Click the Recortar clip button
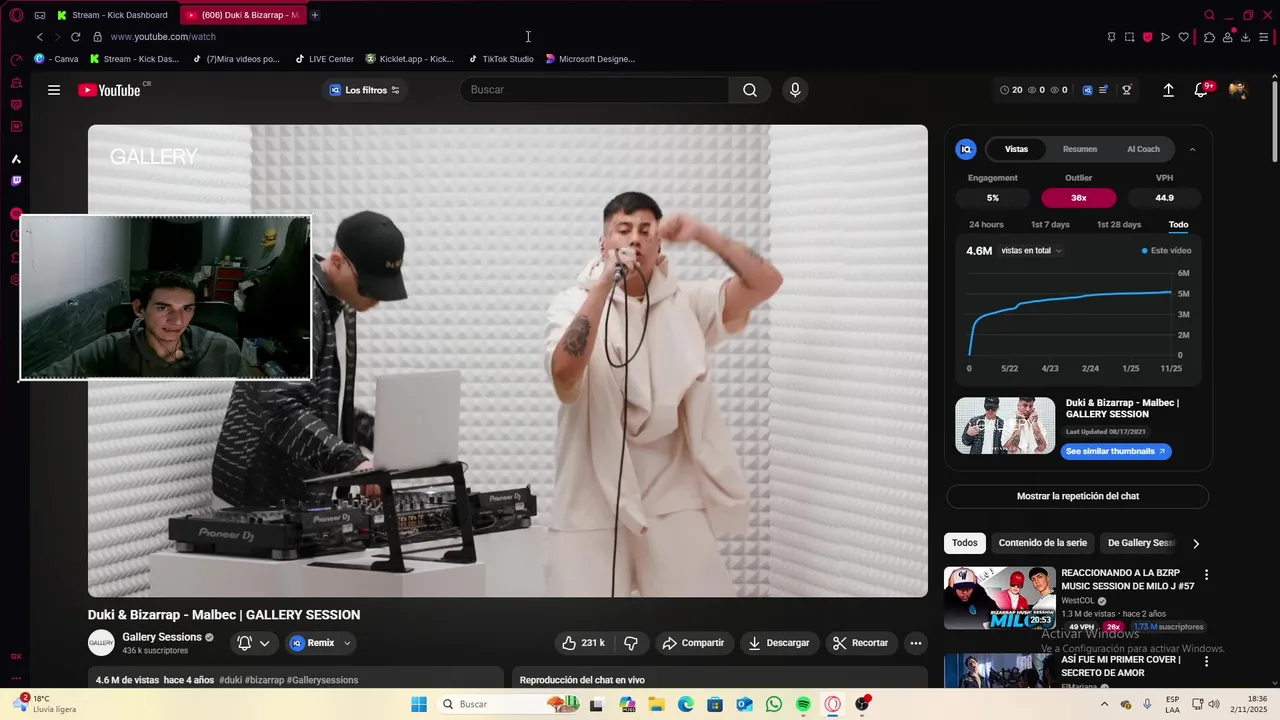This screenshot has width=1280, height=720. tap(861, 643)
